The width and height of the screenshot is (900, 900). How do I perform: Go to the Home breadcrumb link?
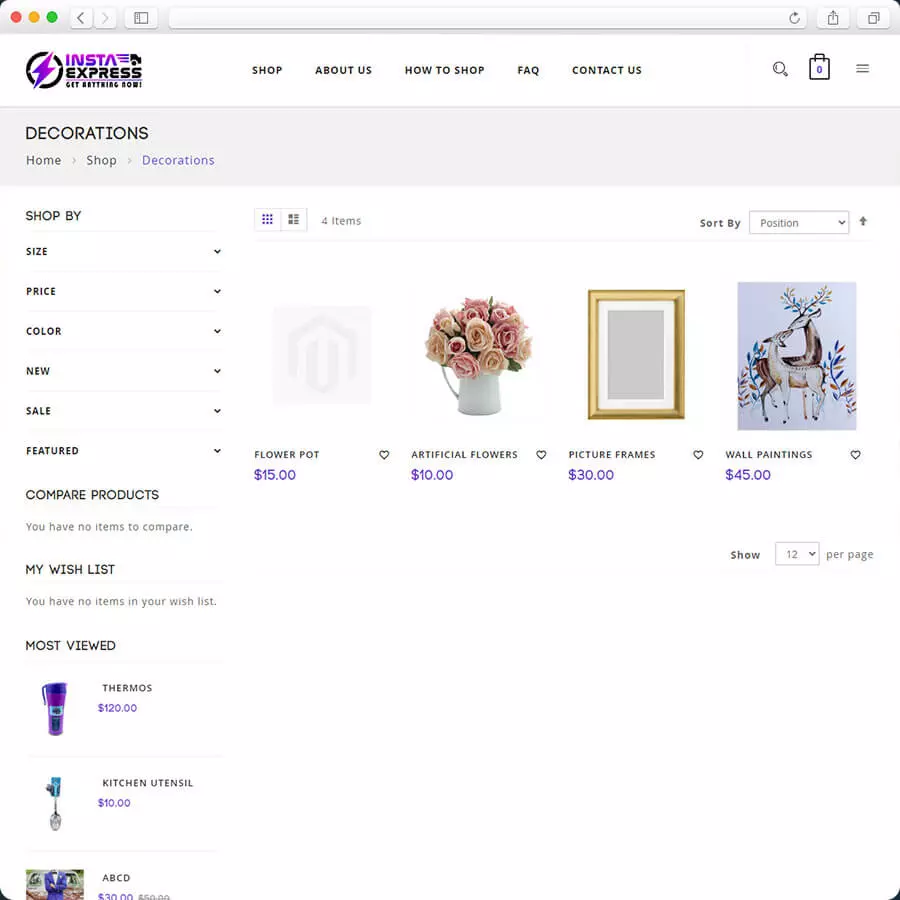[44, 160]
